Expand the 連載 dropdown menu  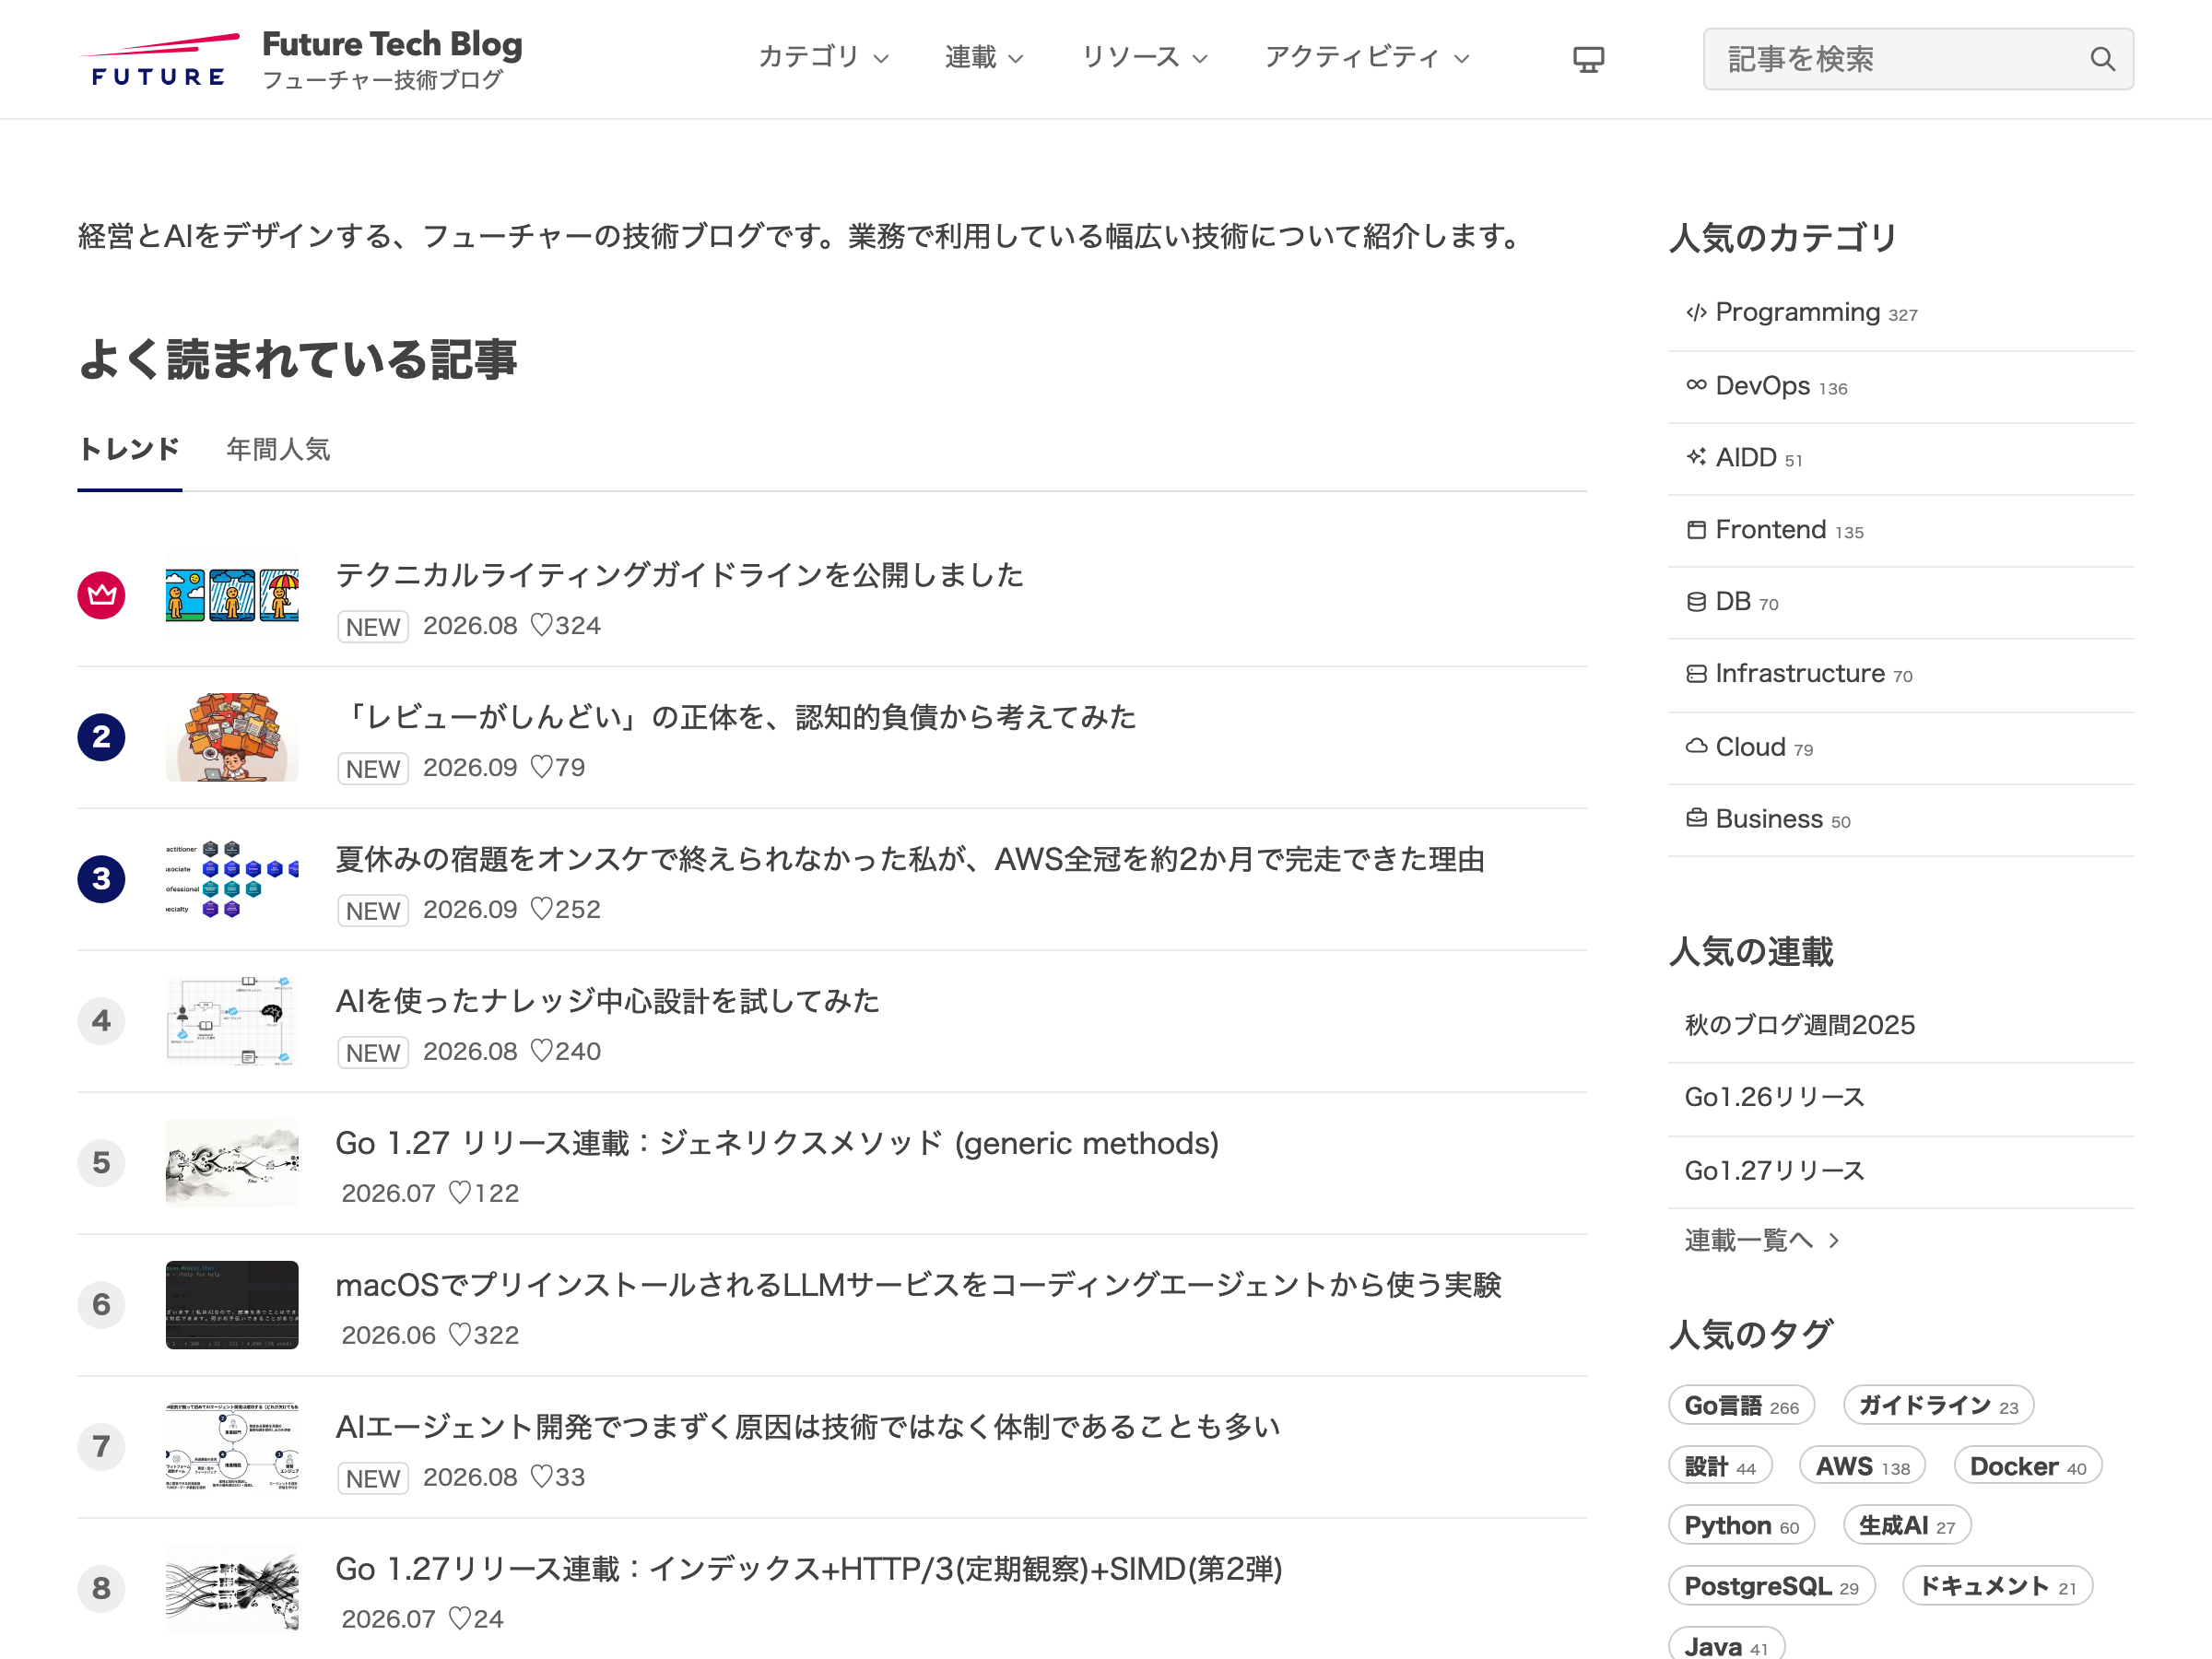point(984,58)
